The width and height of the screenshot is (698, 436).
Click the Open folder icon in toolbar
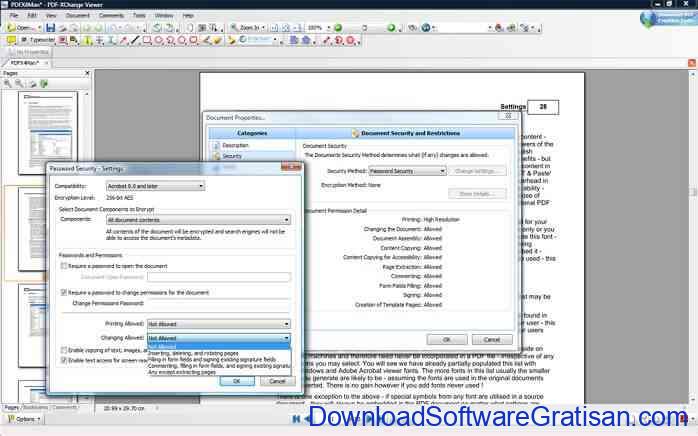tap(12, 28)
